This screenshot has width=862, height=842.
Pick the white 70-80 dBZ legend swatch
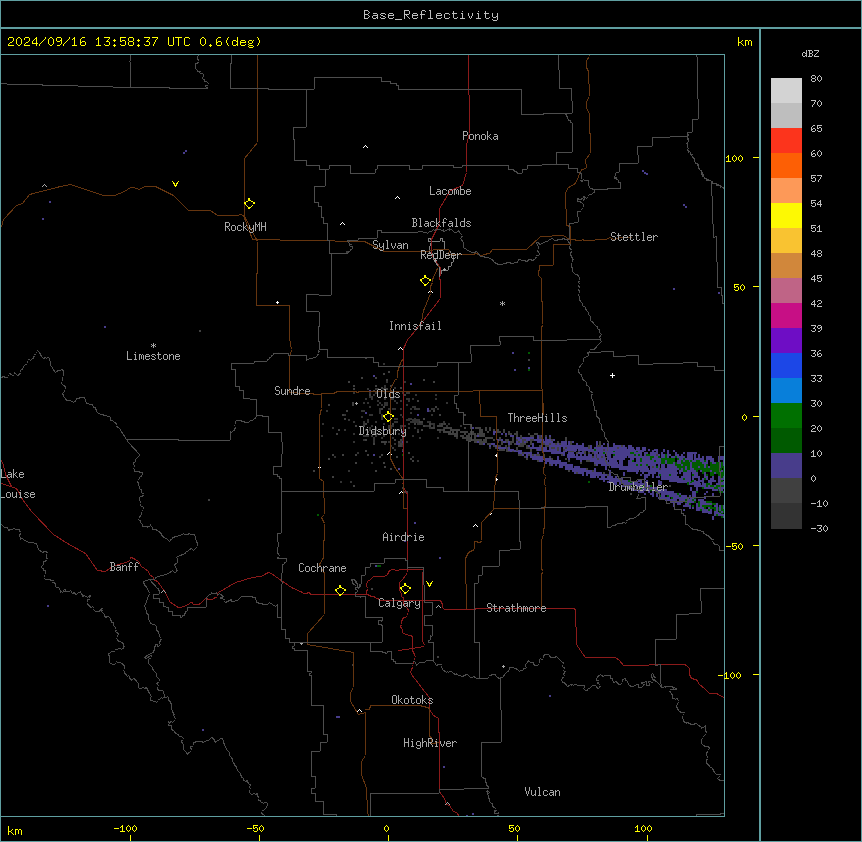(786, 91)
